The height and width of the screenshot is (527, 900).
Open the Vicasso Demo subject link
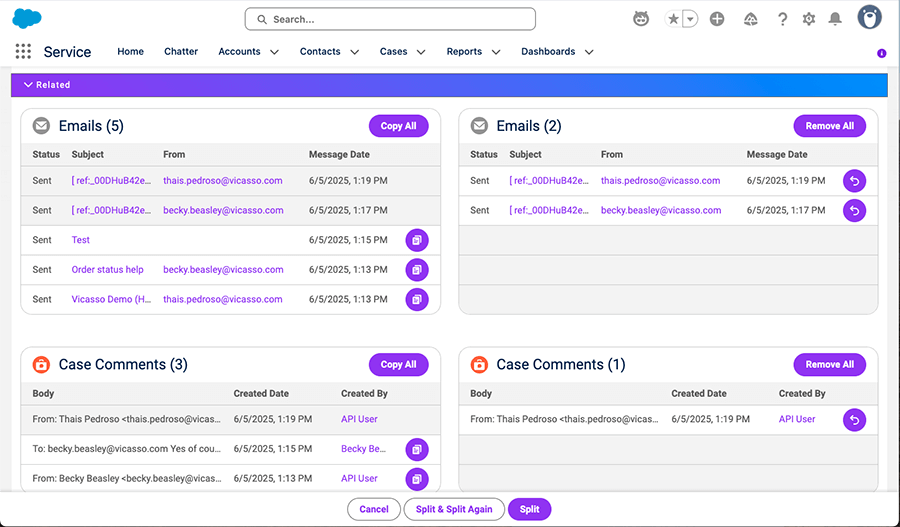click(111, 299)
